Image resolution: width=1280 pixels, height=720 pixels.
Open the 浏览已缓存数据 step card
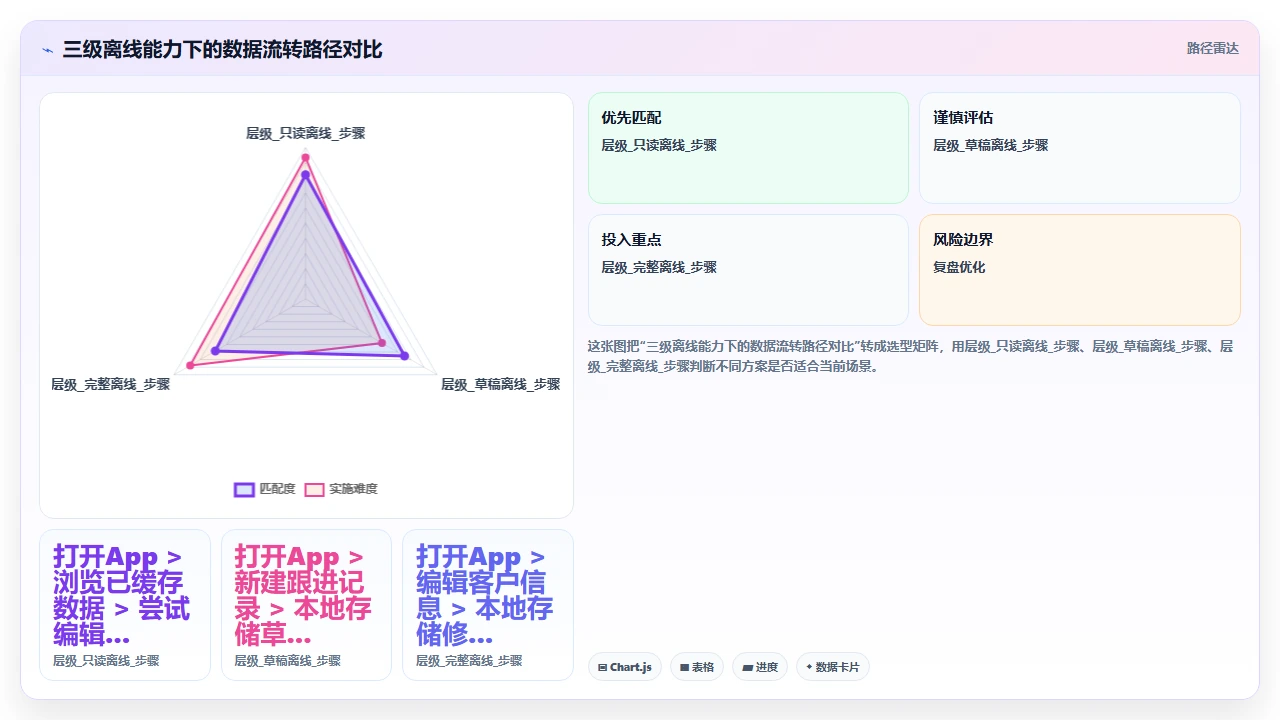(125, 605)
